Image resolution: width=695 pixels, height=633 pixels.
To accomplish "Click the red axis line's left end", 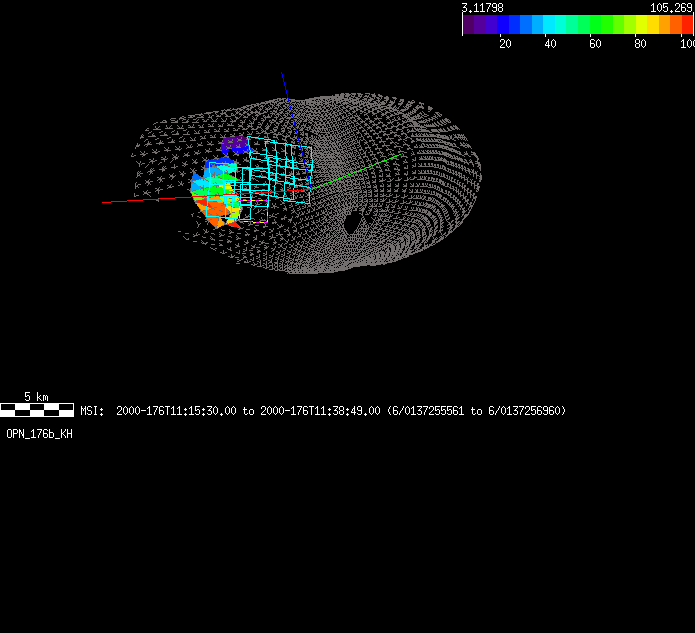I will coord(105,202).
